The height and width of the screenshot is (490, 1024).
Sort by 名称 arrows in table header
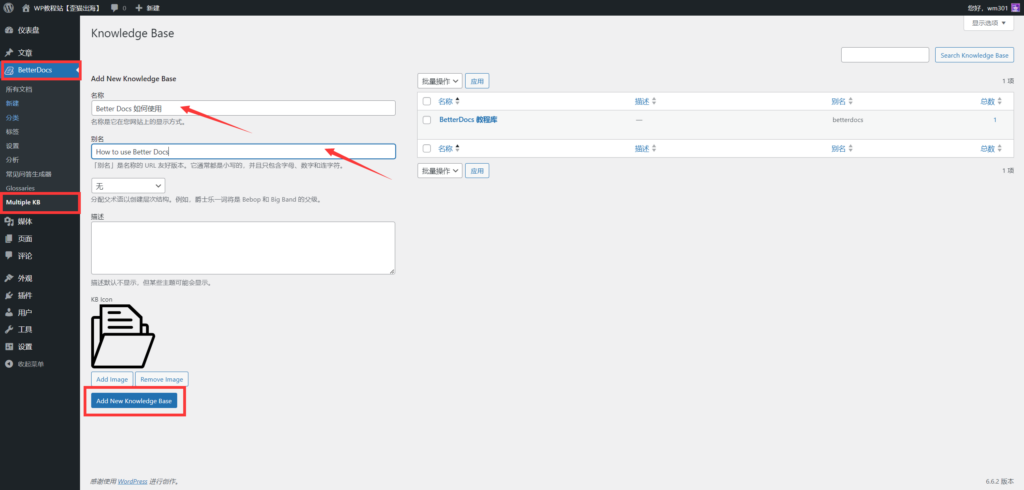[x=458, y=101]
